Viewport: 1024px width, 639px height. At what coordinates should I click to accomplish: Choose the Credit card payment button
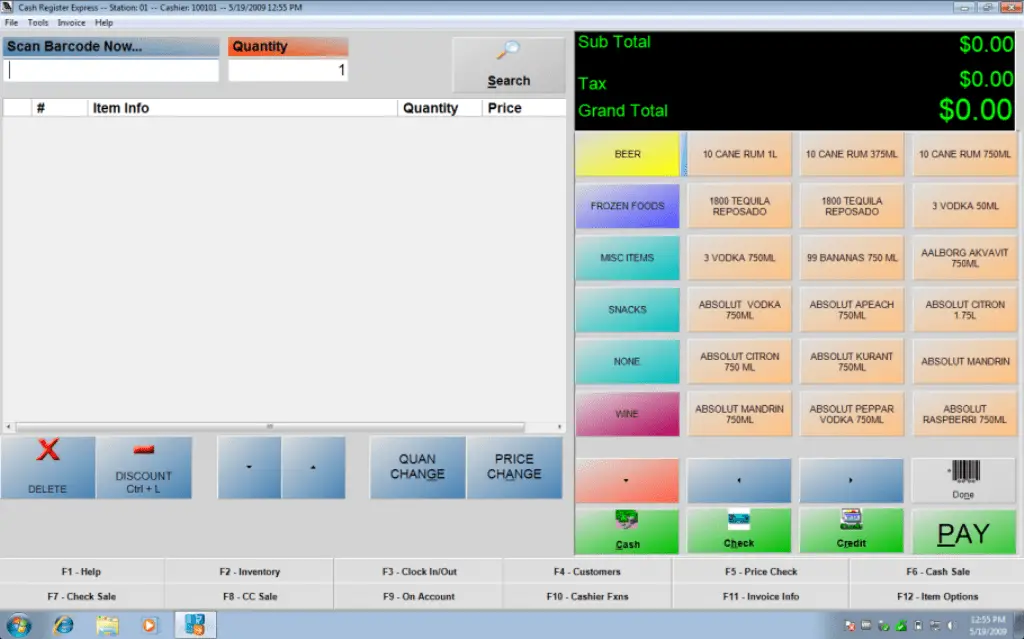[x=851, y=531]
